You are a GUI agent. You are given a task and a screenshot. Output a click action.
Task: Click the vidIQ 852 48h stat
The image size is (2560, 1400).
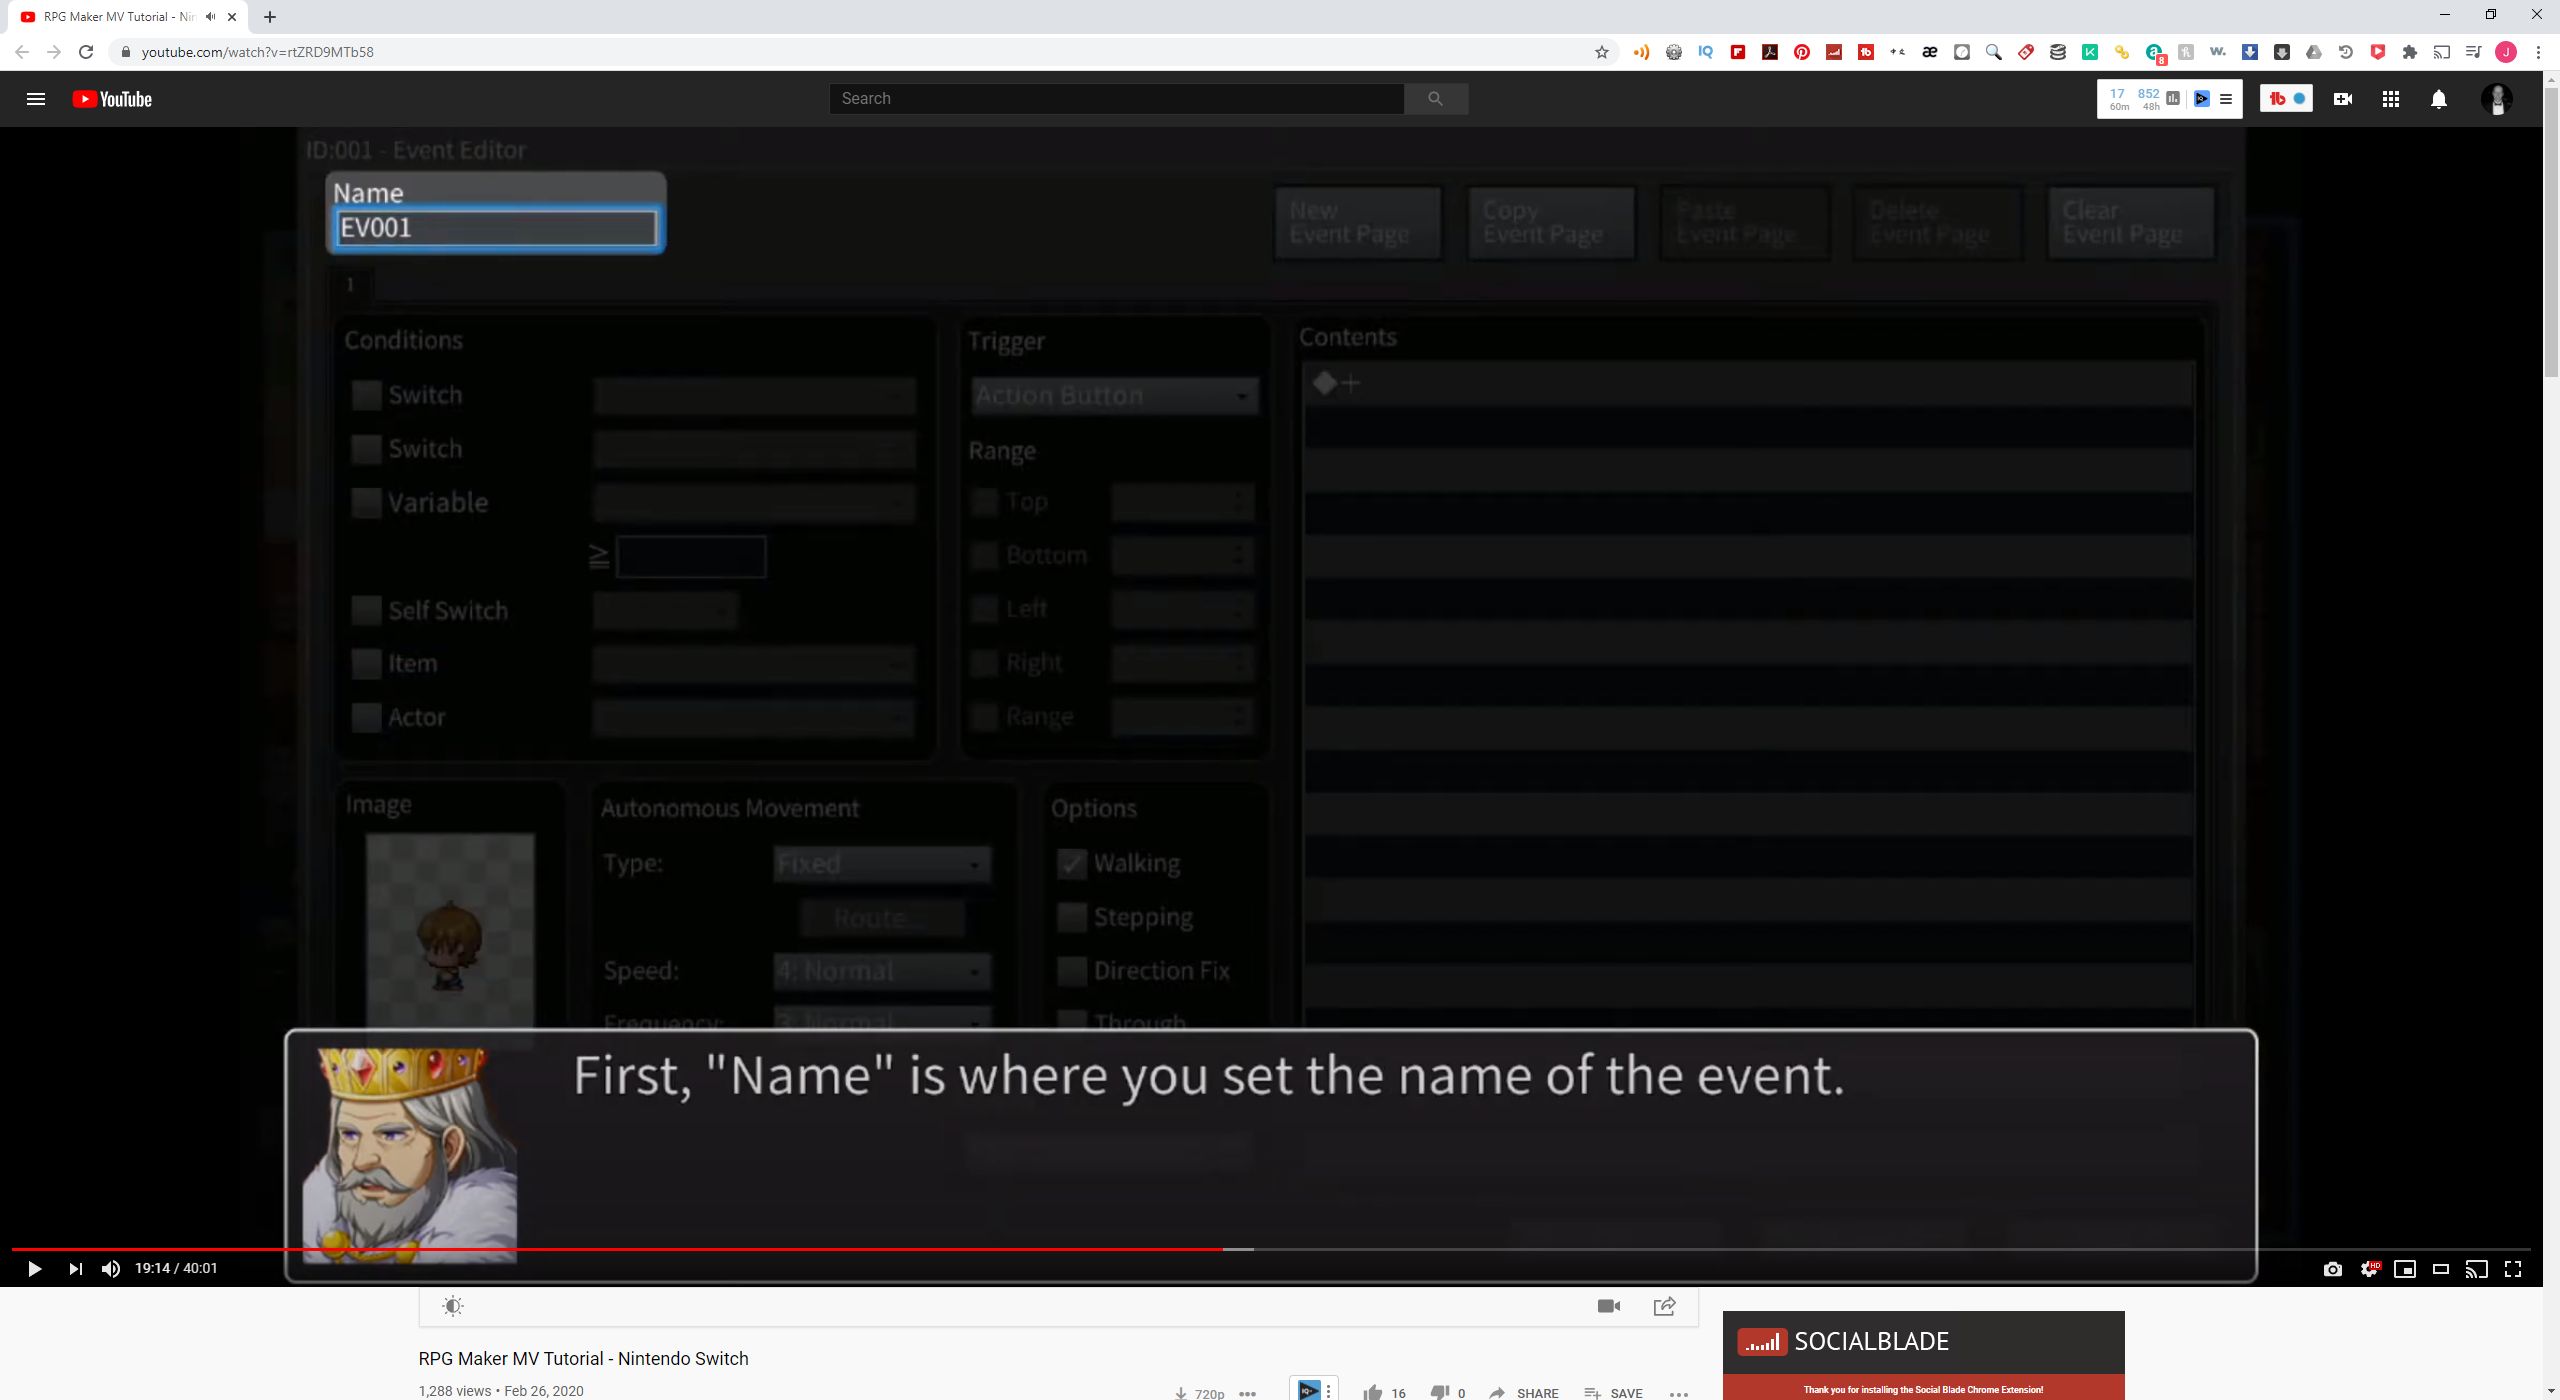[2149, 98]
